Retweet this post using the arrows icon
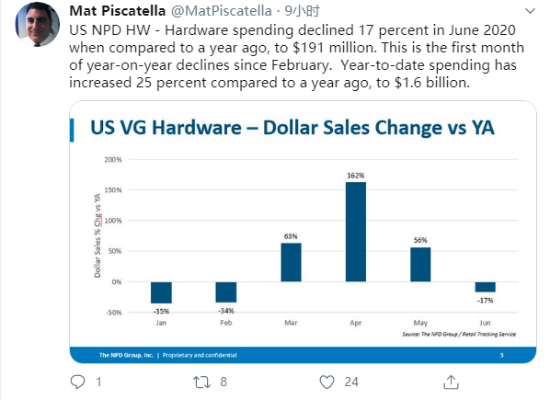 [202, 382]
